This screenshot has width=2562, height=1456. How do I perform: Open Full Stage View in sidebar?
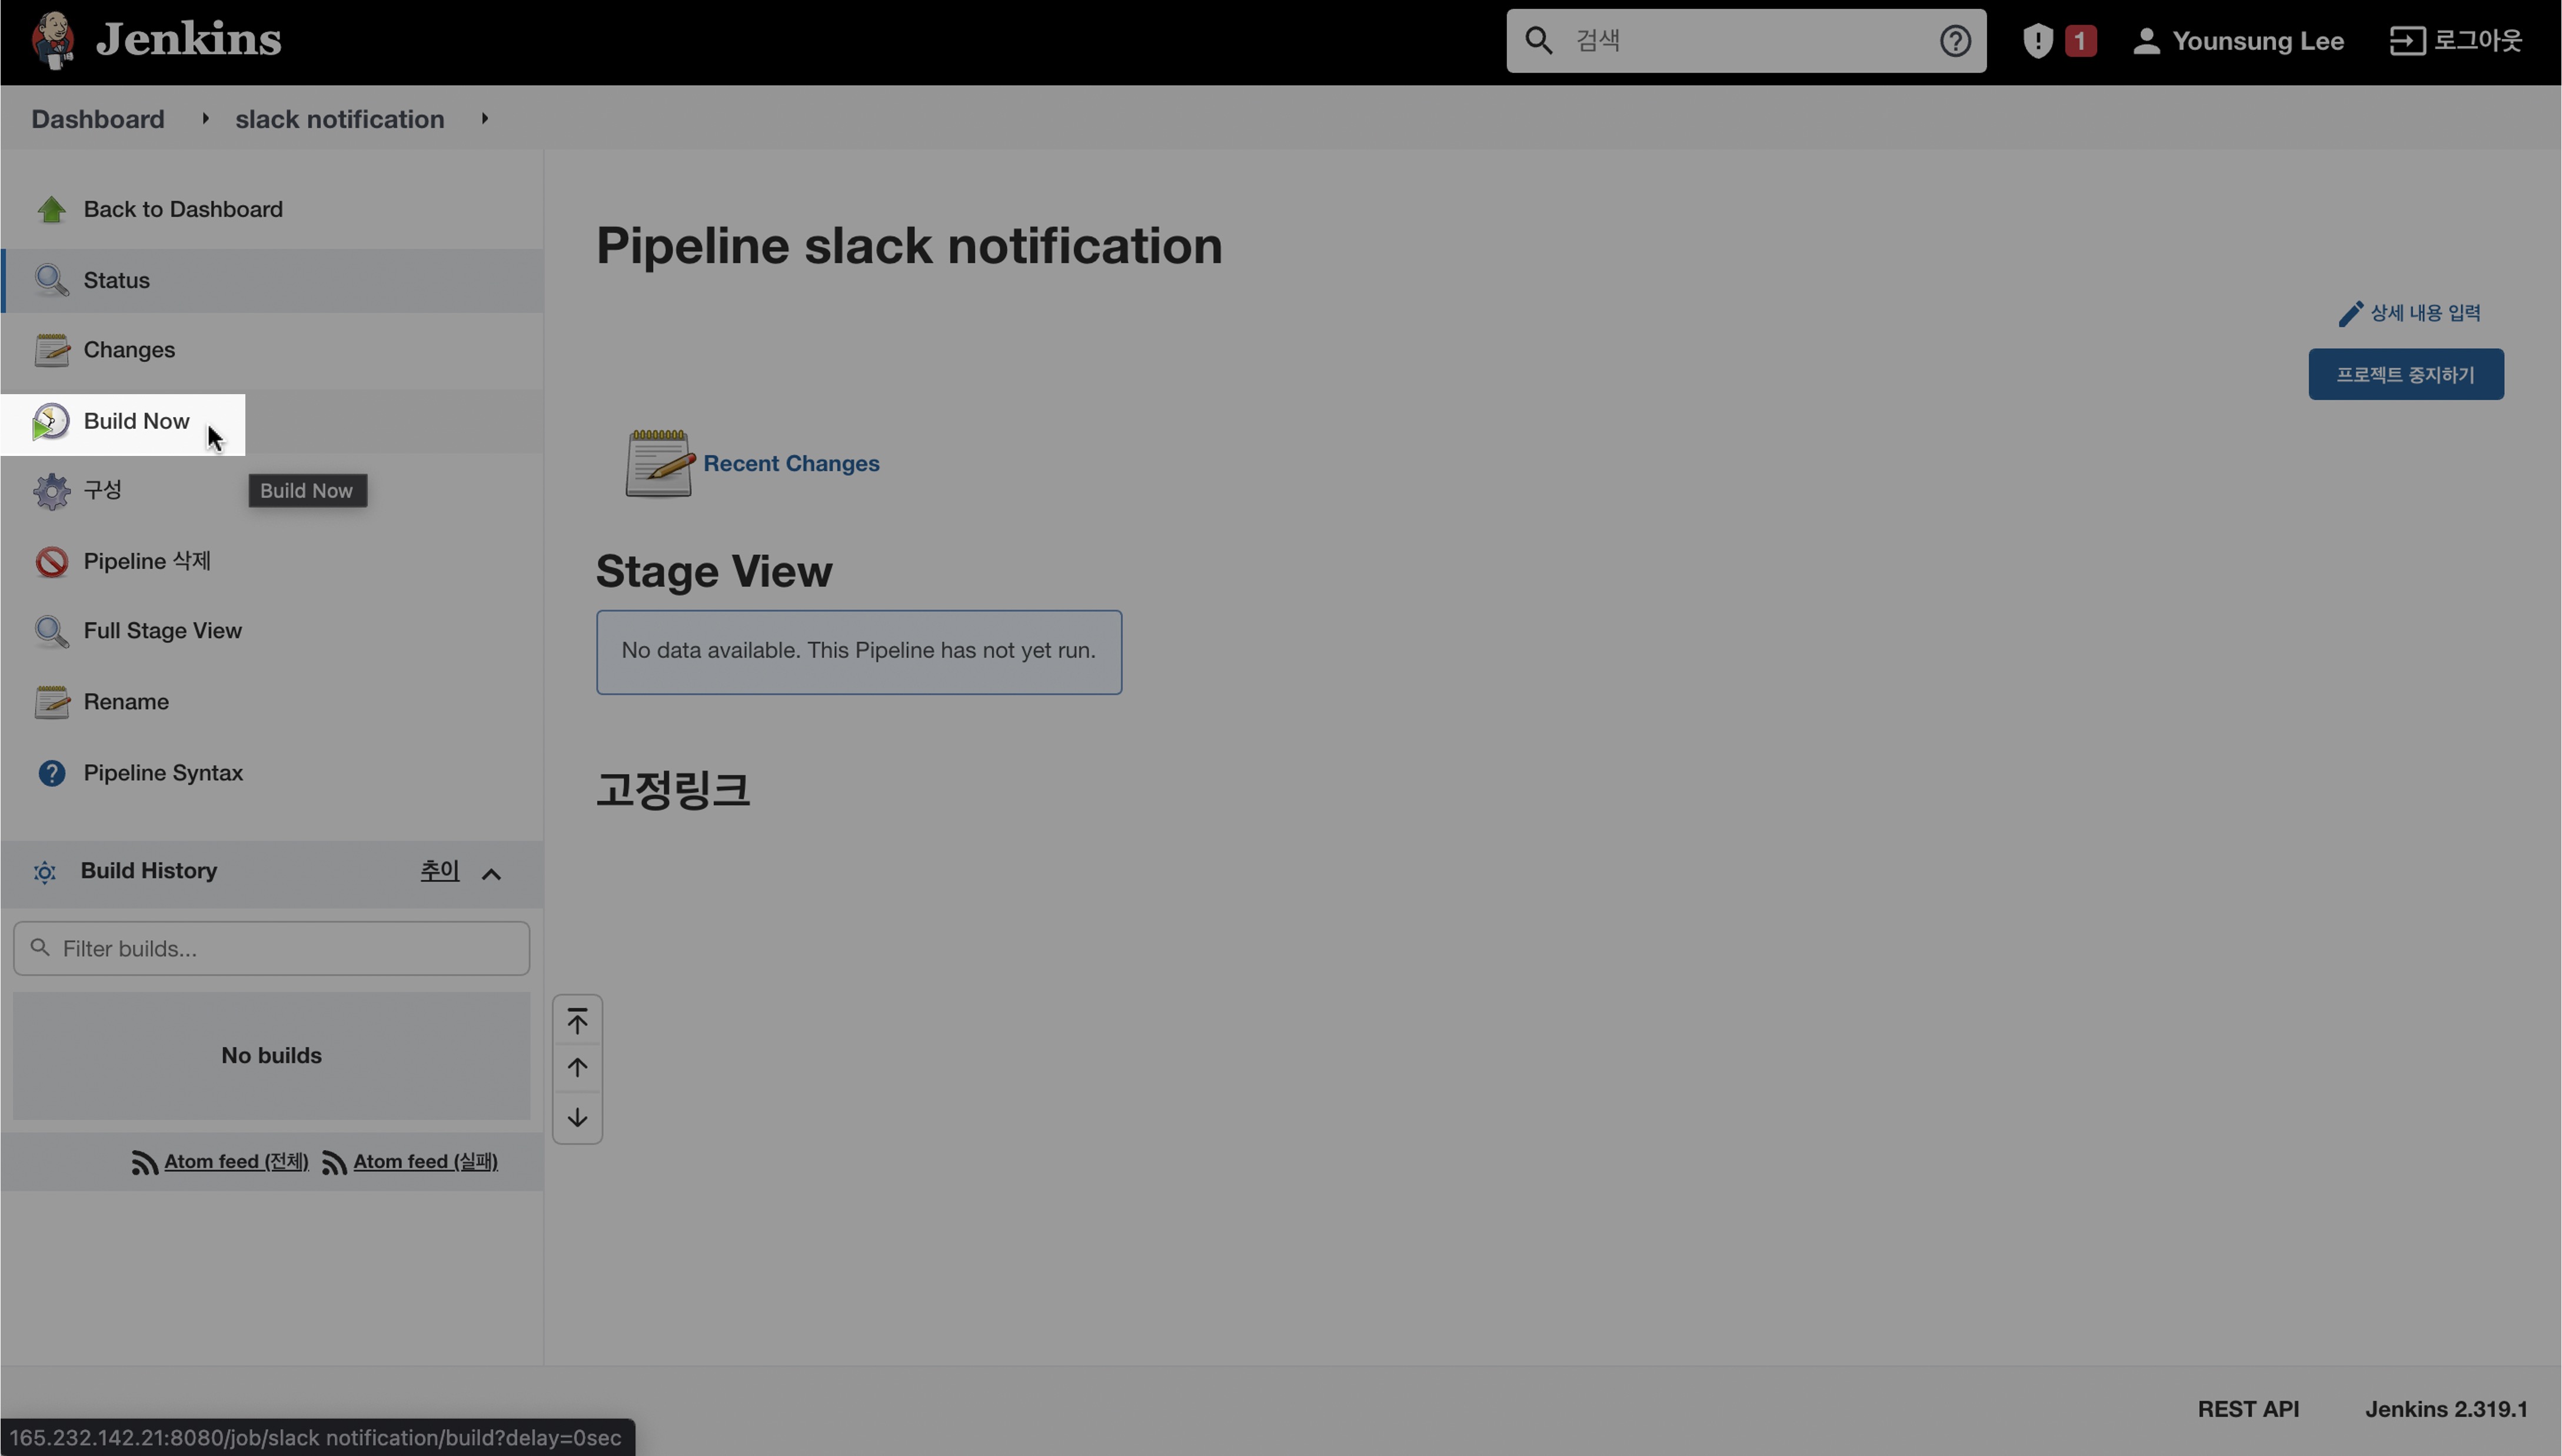(162, 631)
